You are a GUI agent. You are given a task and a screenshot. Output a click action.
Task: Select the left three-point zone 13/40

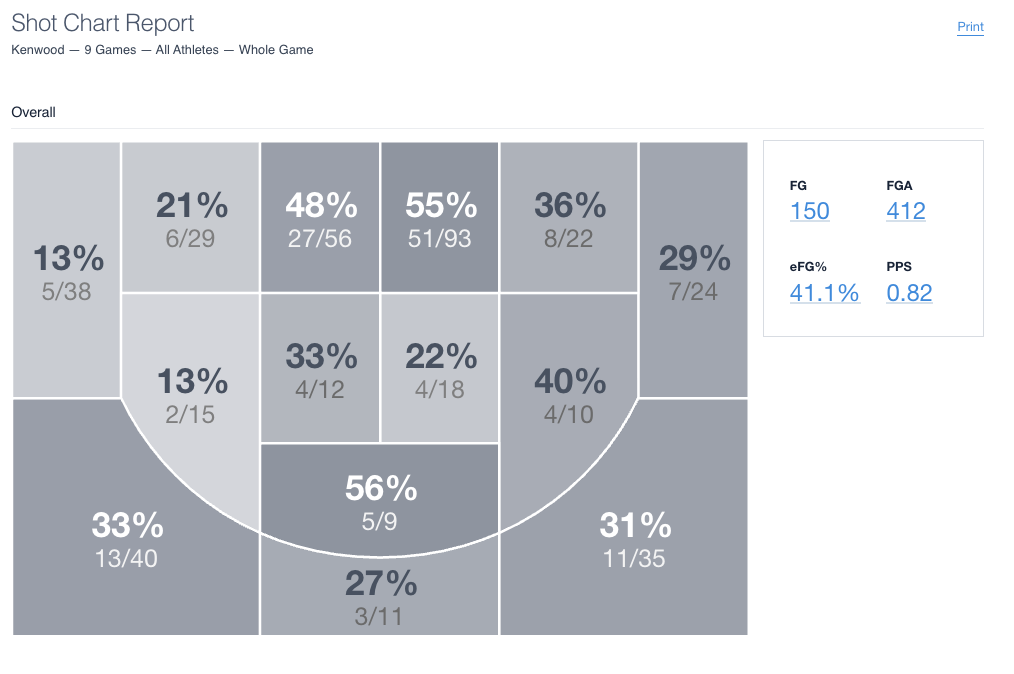(x=126, y=538)
